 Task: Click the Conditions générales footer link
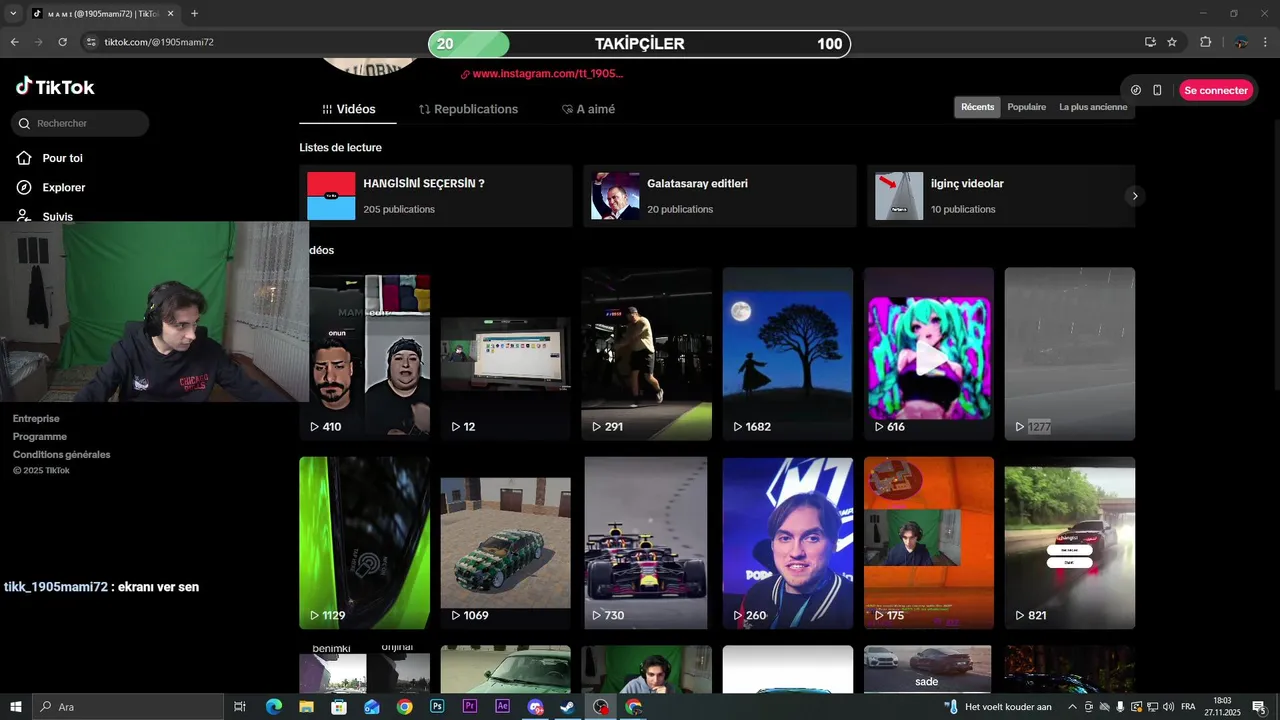[x=61, y=455]
